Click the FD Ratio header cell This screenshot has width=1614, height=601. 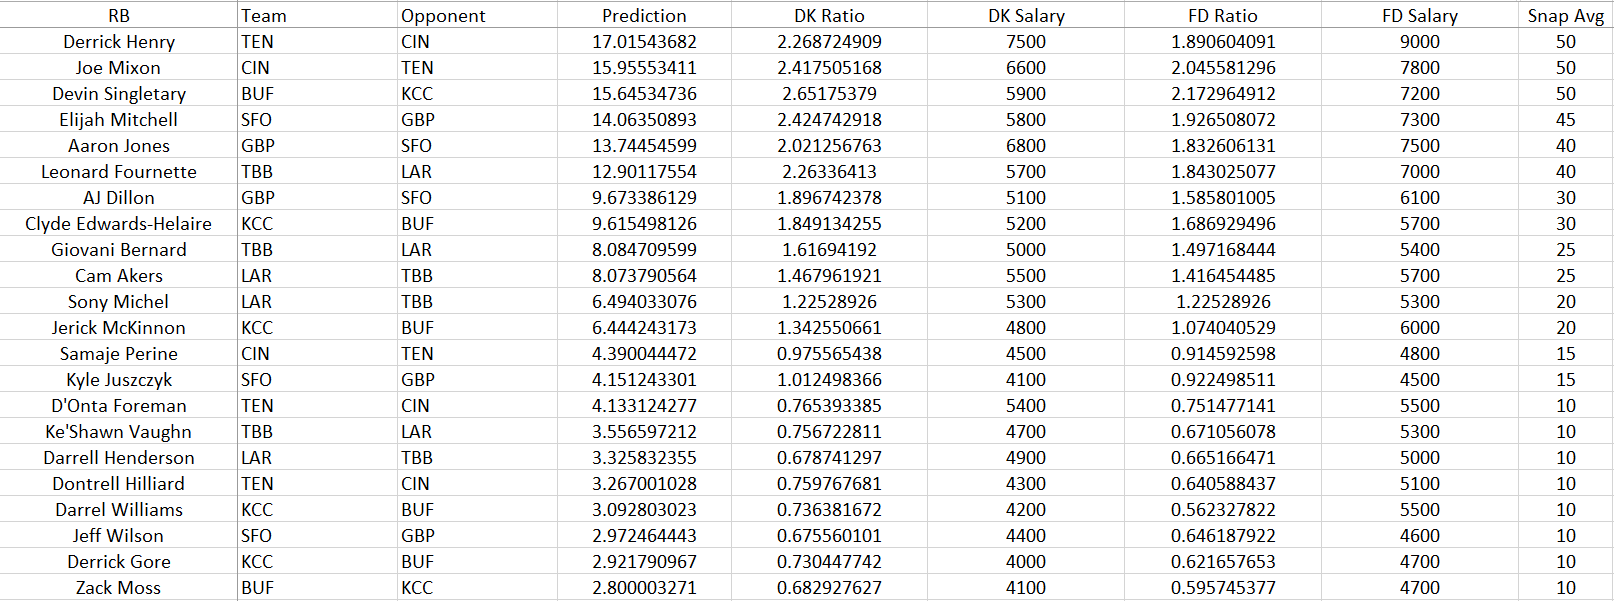[1223, 15]
